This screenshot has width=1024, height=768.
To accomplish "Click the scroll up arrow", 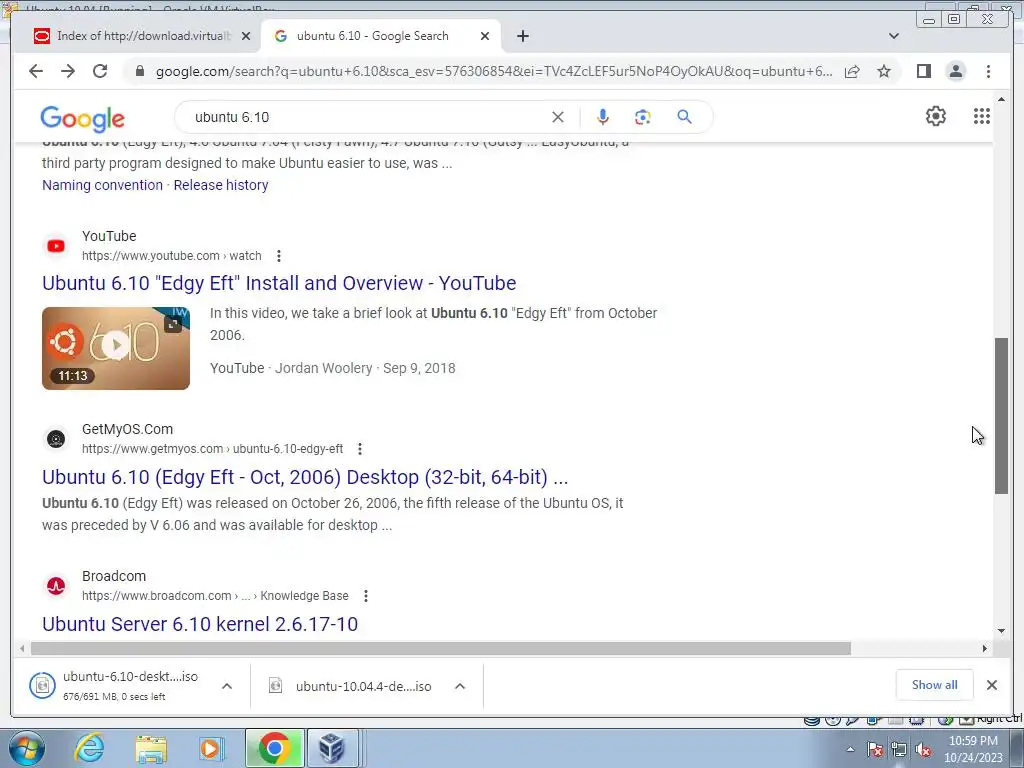I will [x=1001, y=99].
